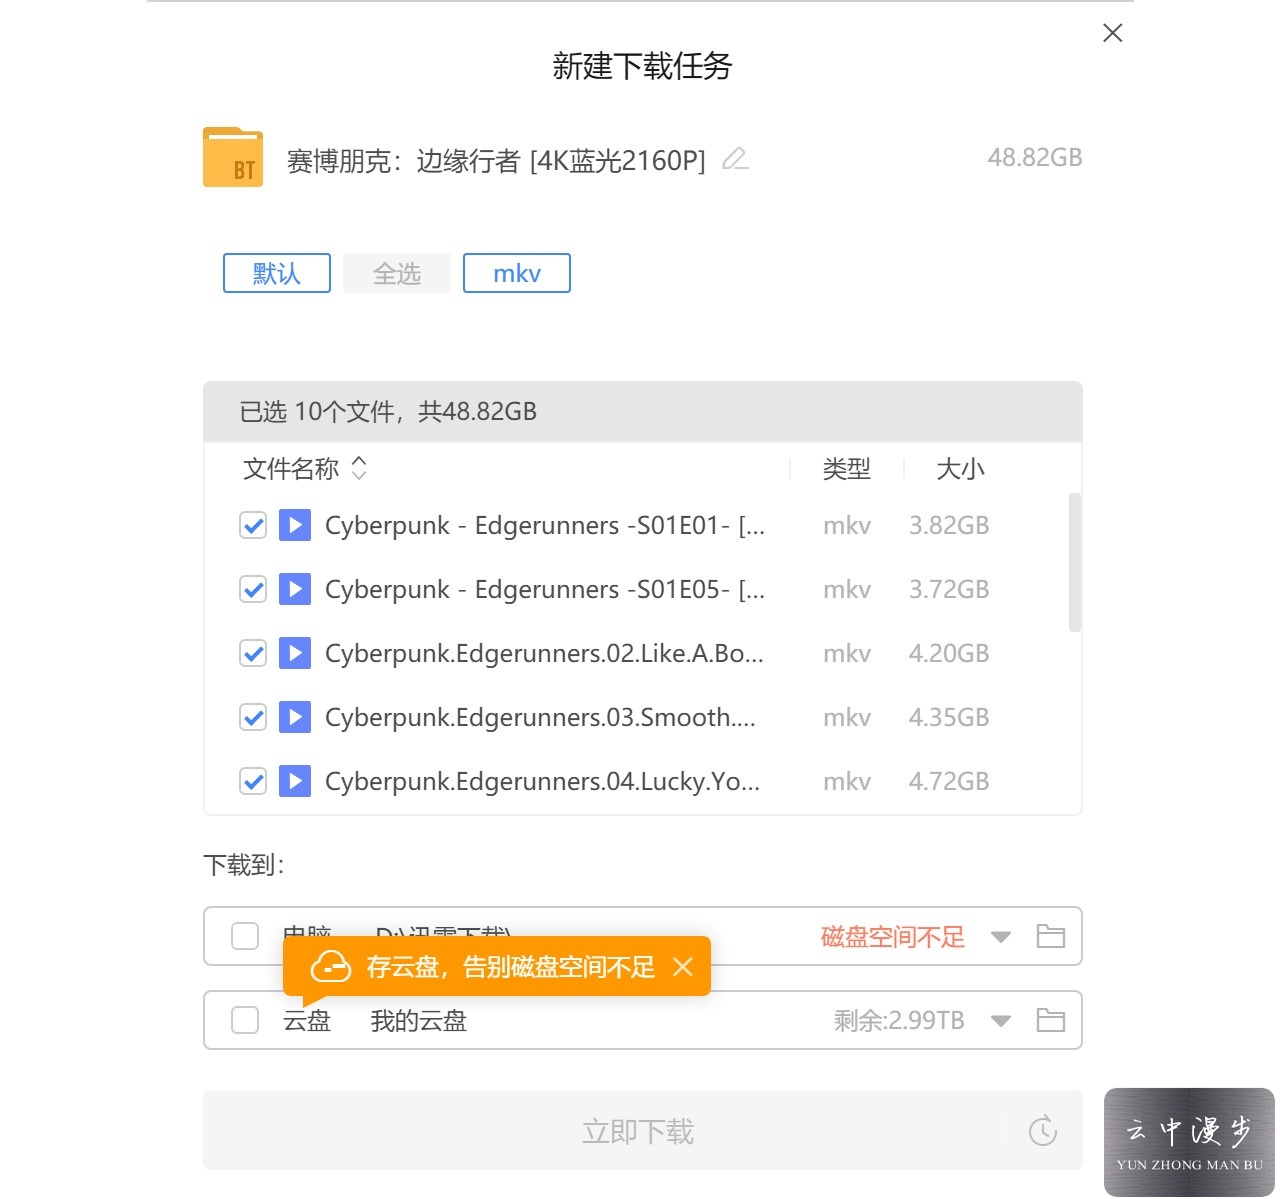
Task: Edit task name with pencil icon
Action: pyautogui.click(x=736, y=158)
